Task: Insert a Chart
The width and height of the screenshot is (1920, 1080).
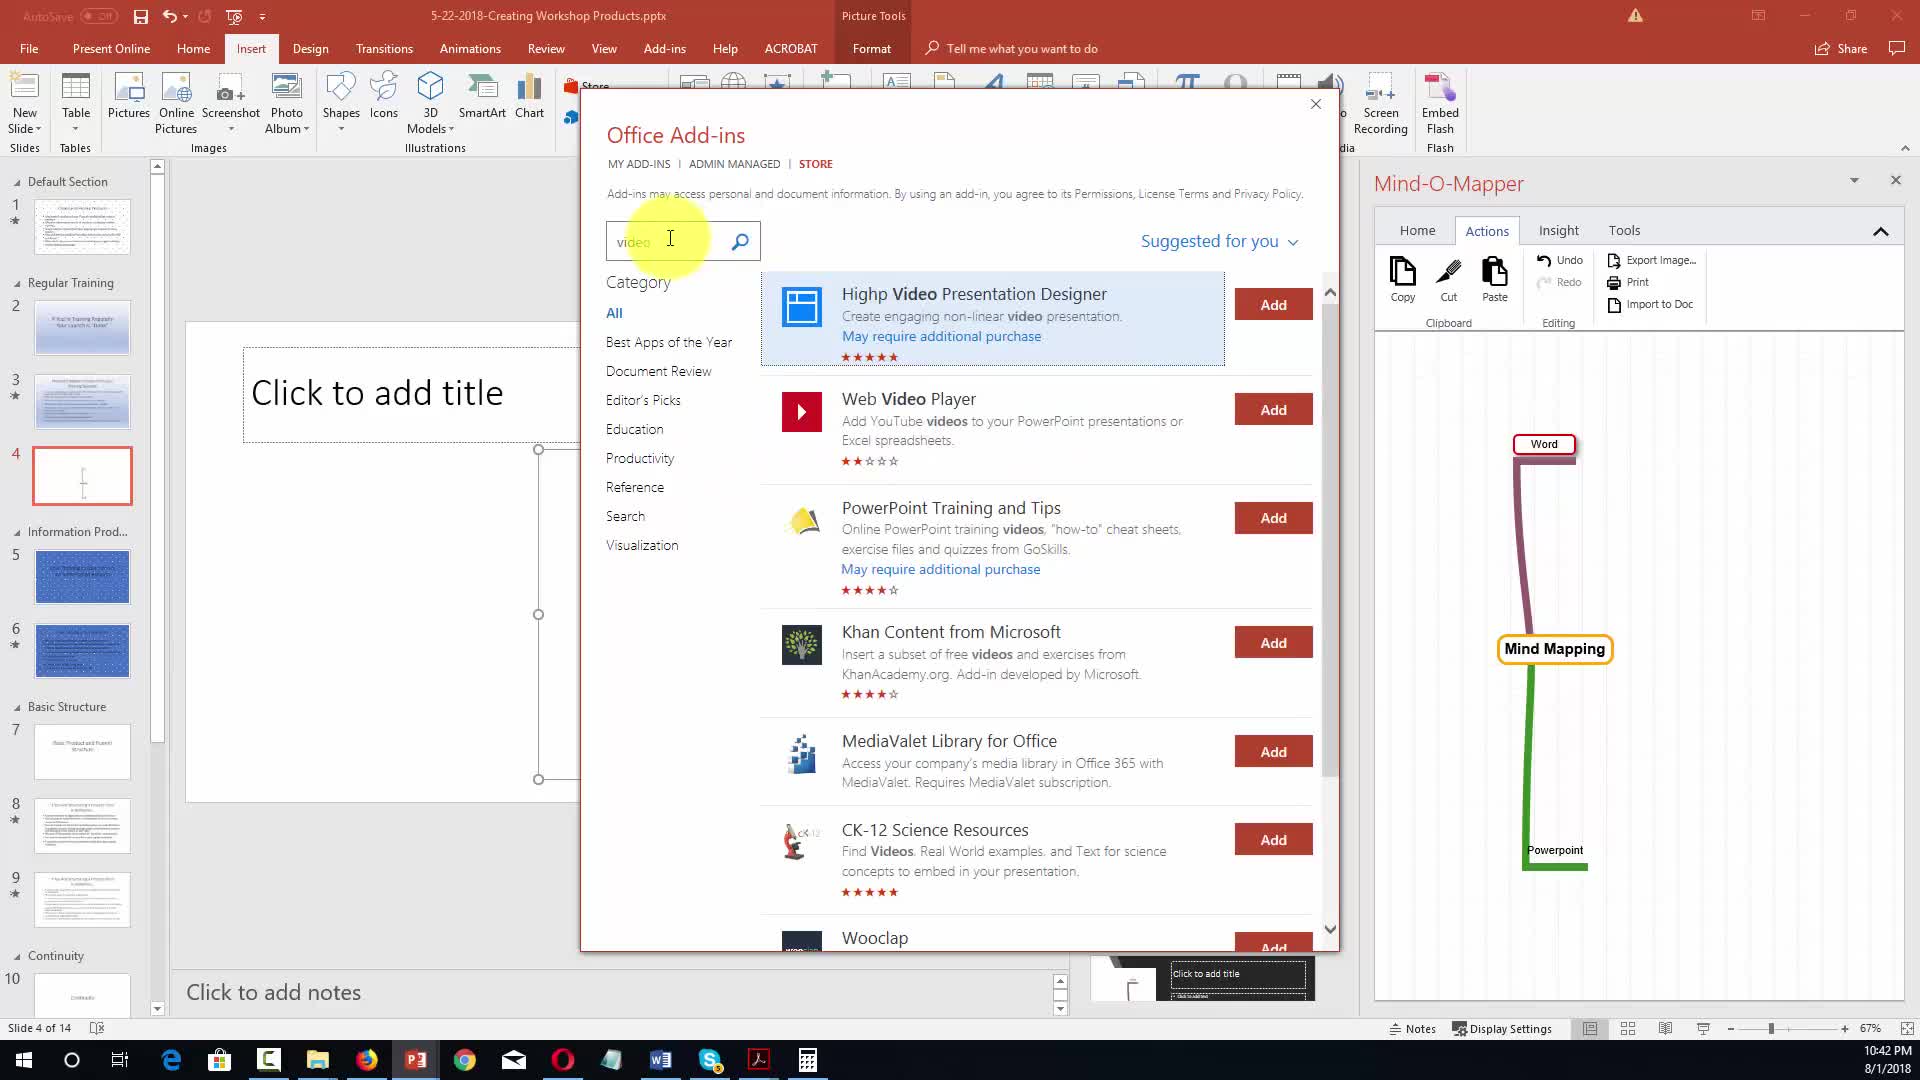Action: click(529, 96)
